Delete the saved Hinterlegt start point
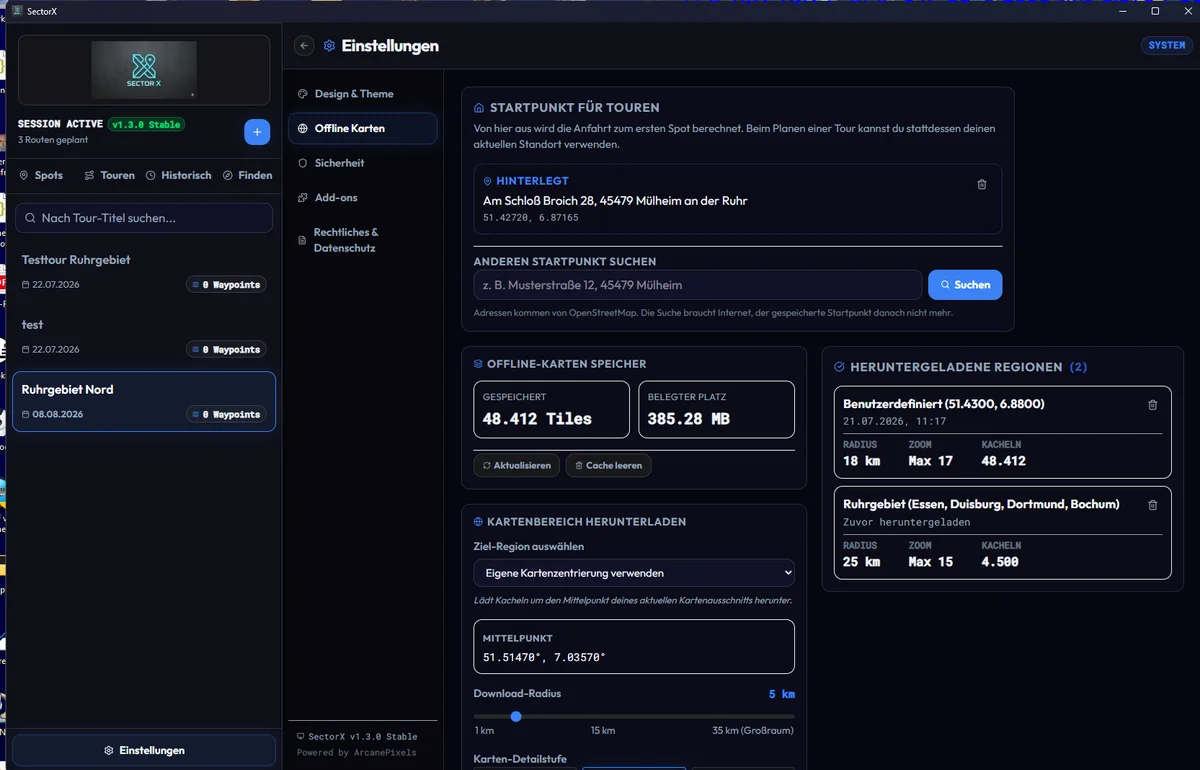 pyautogui.click(x=981, y=184)
